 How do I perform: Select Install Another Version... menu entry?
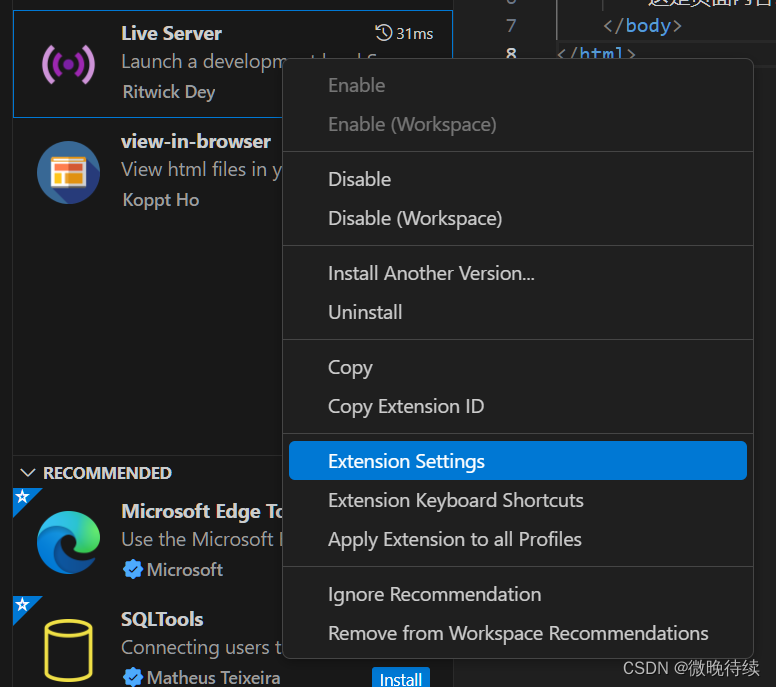coord(518,273)
